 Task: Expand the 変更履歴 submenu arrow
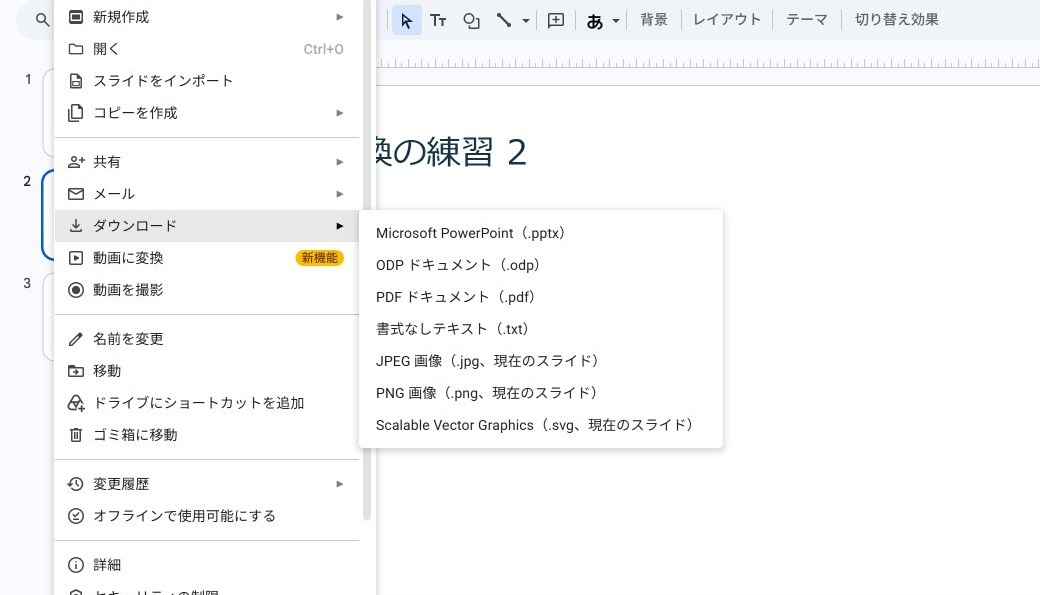pos(340,484)
